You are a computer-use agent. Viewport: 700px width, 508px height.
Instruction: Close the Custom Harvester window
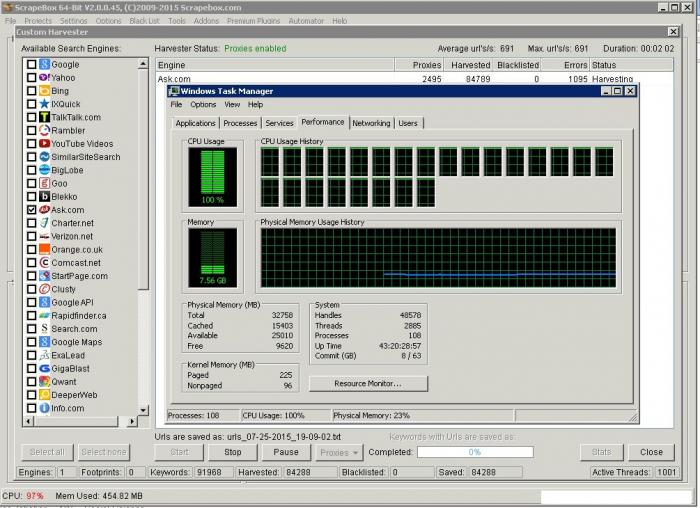coord(673,32)
